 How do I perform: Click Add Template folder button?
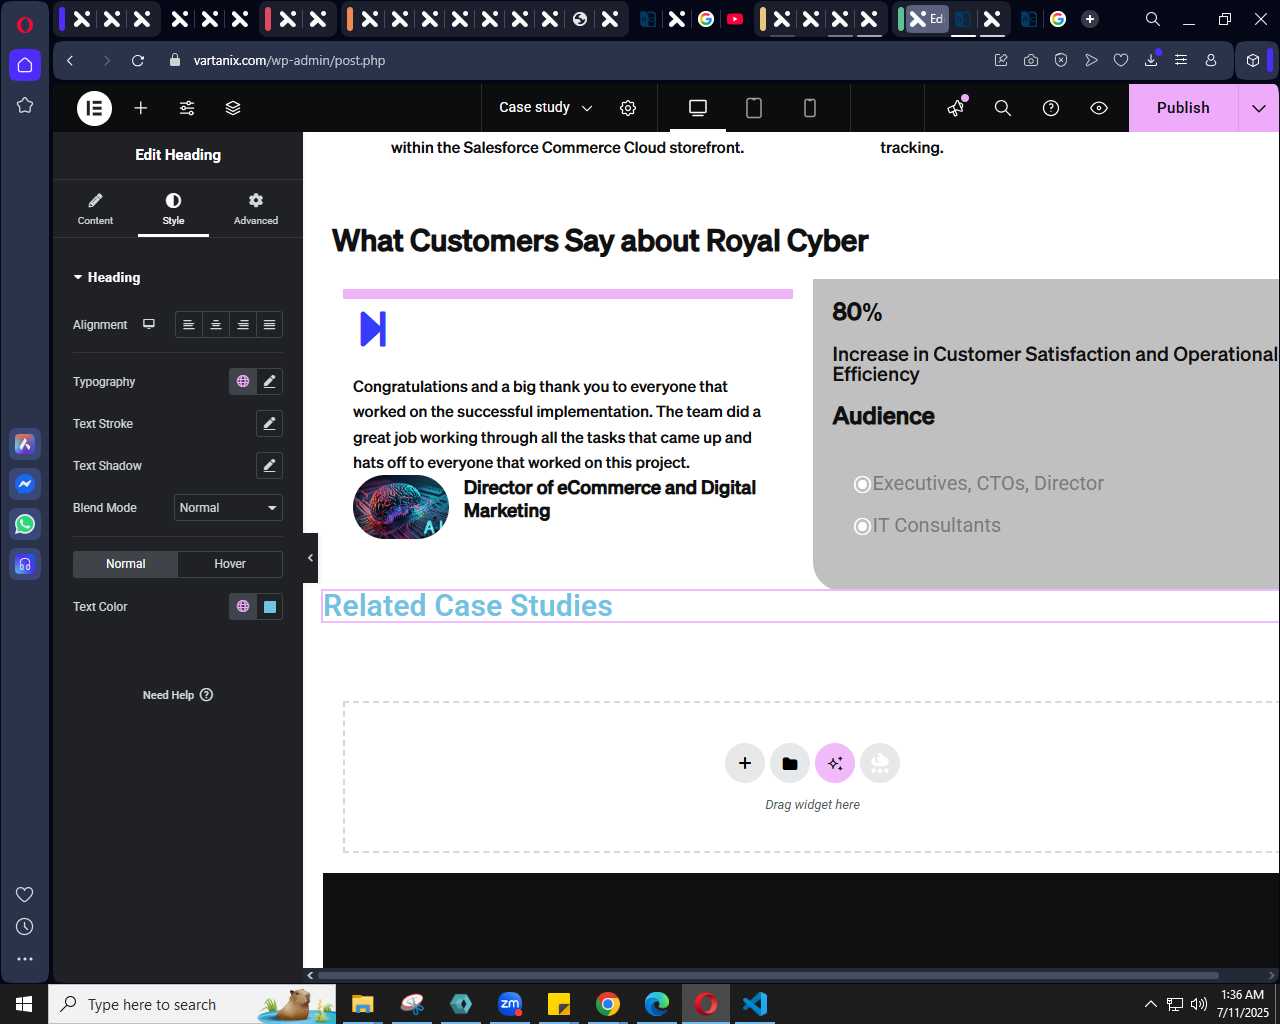coord(790,763)
